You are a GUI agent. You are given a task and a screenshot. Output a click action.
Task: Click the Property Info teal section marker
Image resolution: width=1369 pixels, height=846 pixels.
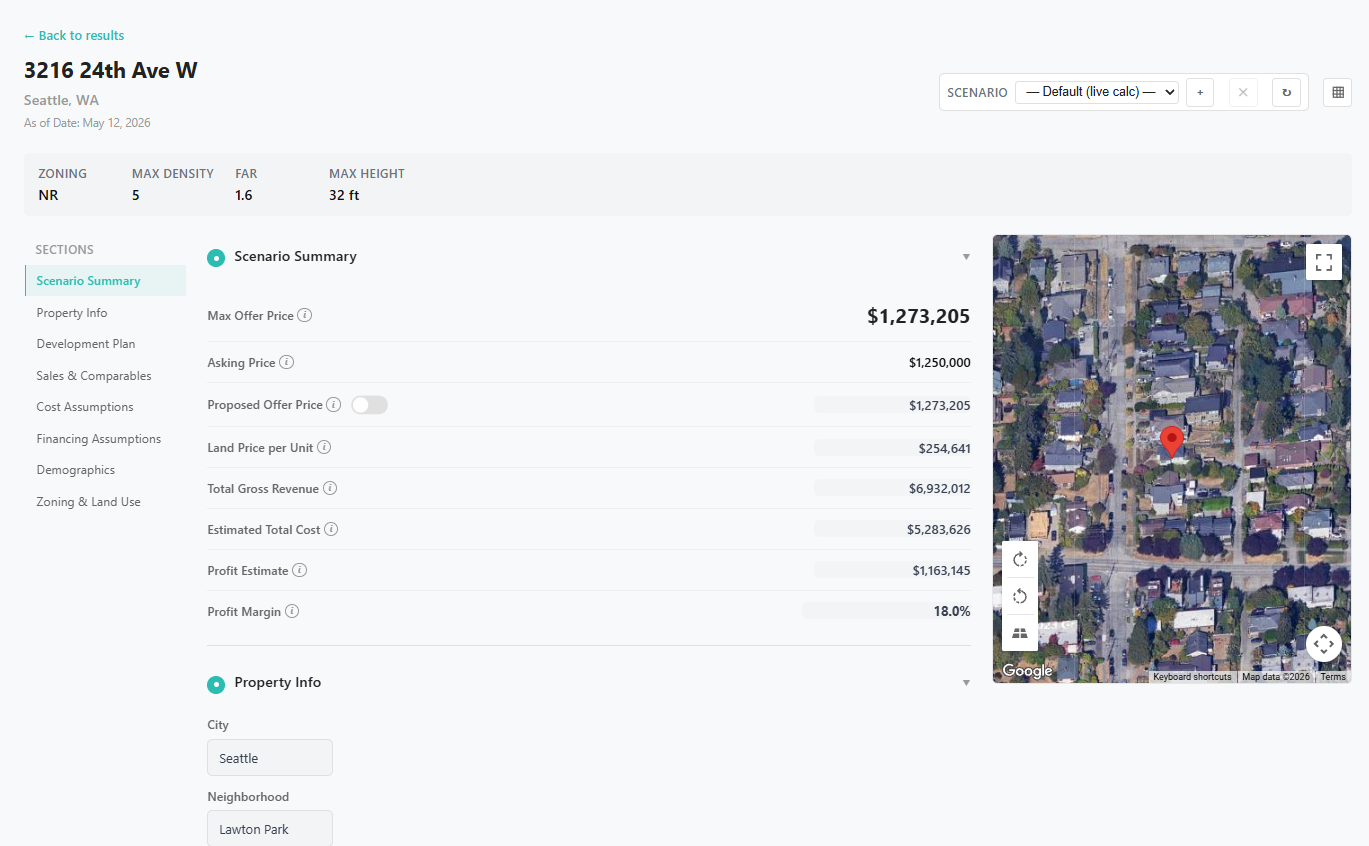pyautogui.click(x=216, y=684)
